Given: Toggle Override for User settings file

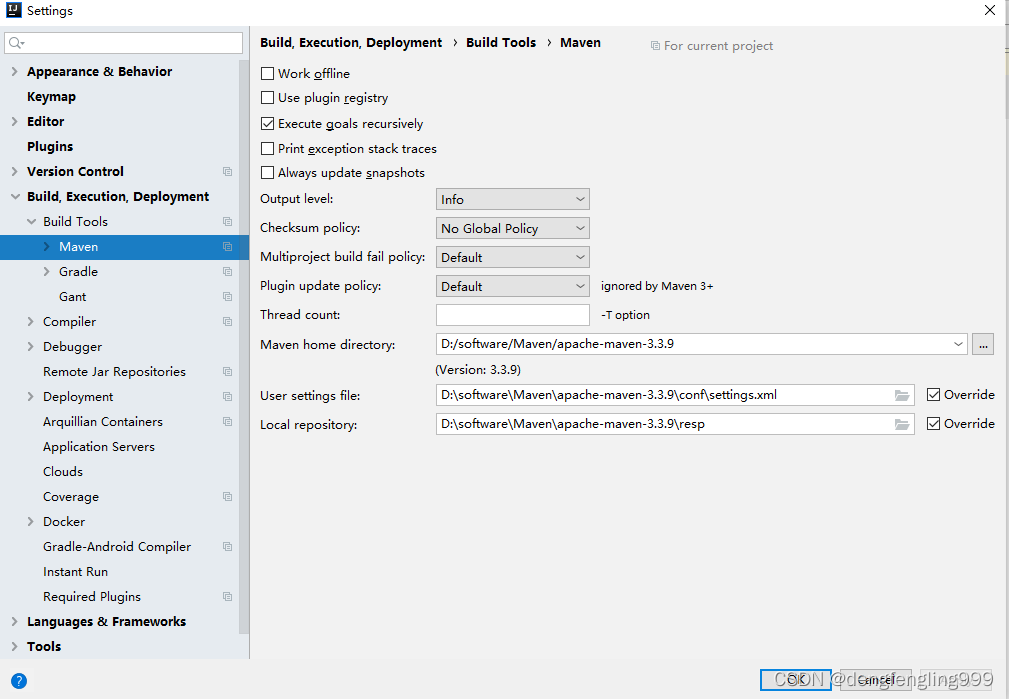Looking at the screenshot, I should tap(933, 395).
